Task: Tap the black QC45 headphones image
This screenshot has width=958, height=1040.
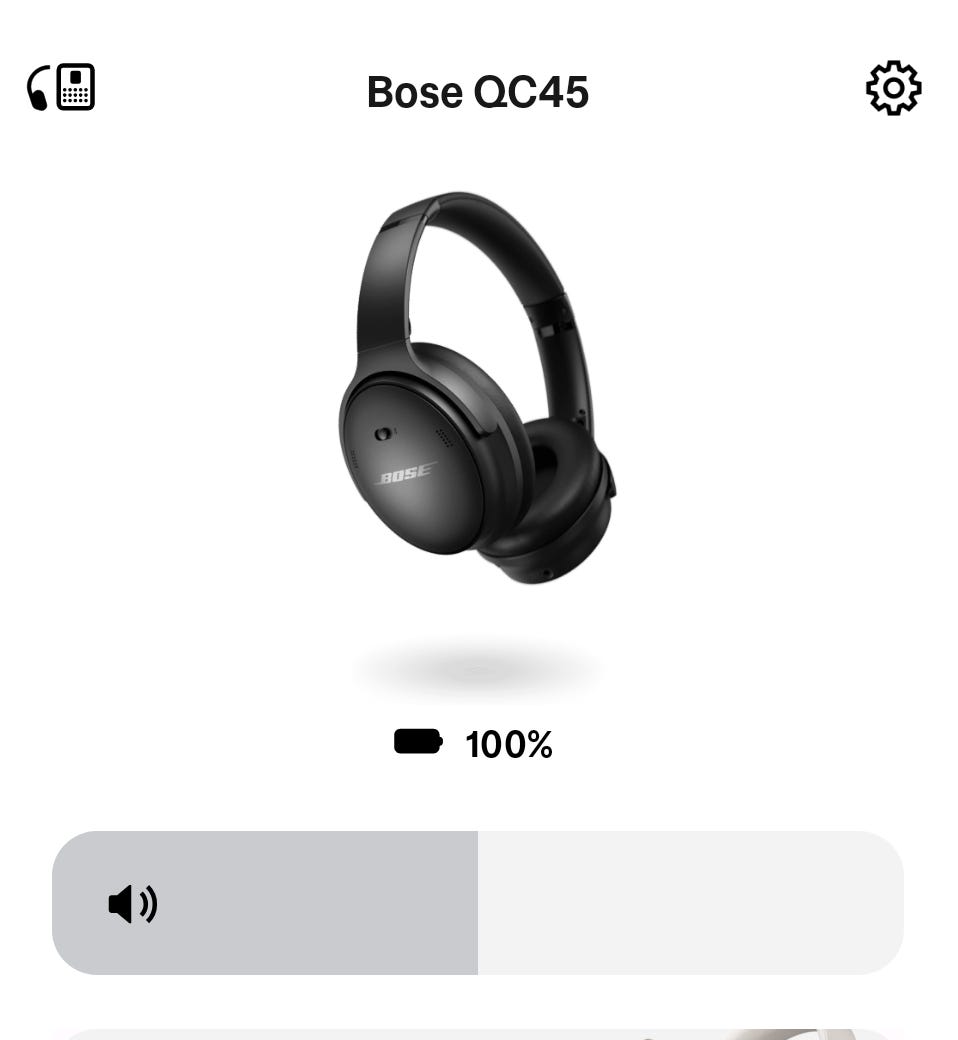Action: [x=477, y=388]
